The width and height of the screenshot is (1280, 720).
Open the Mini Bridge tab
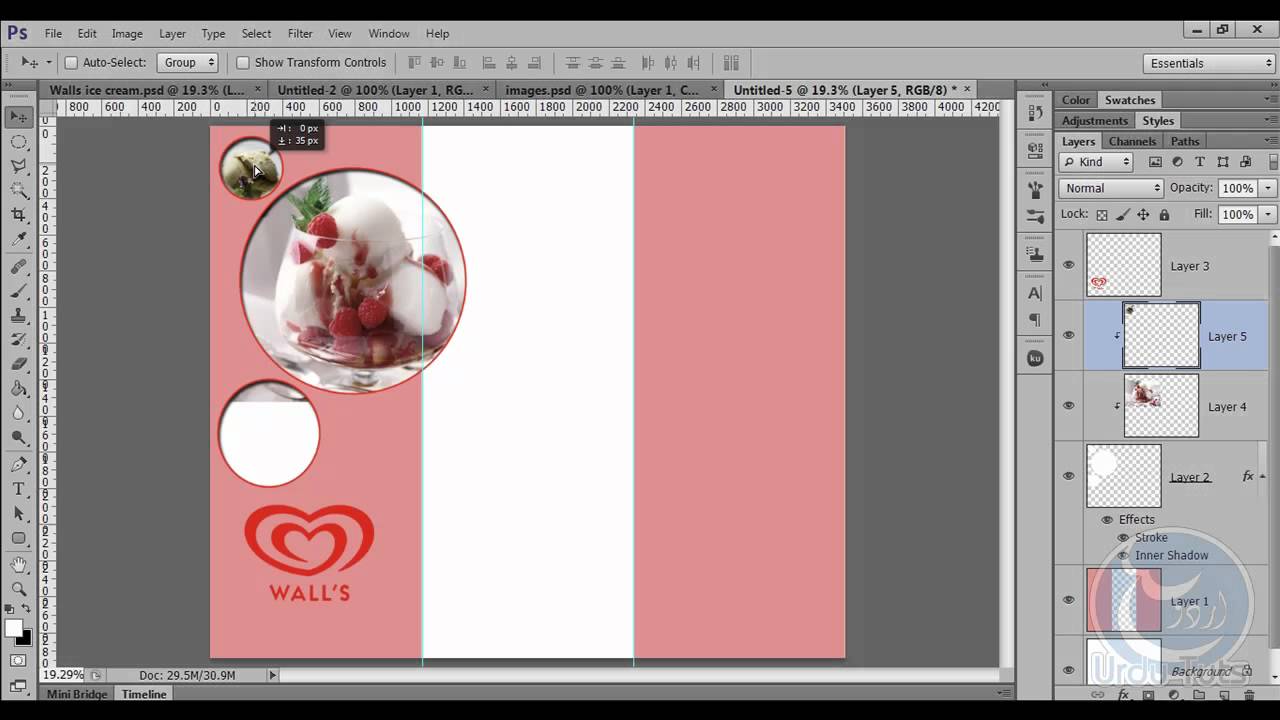coord(77,694)
